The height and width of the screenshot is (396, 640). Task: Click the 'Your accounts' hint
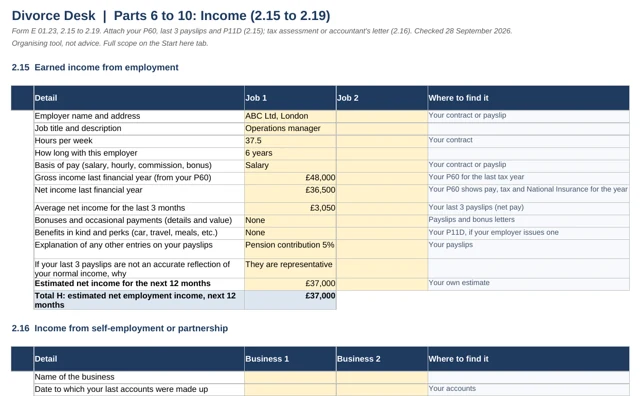pyautogui.click(x=452, y=388)
